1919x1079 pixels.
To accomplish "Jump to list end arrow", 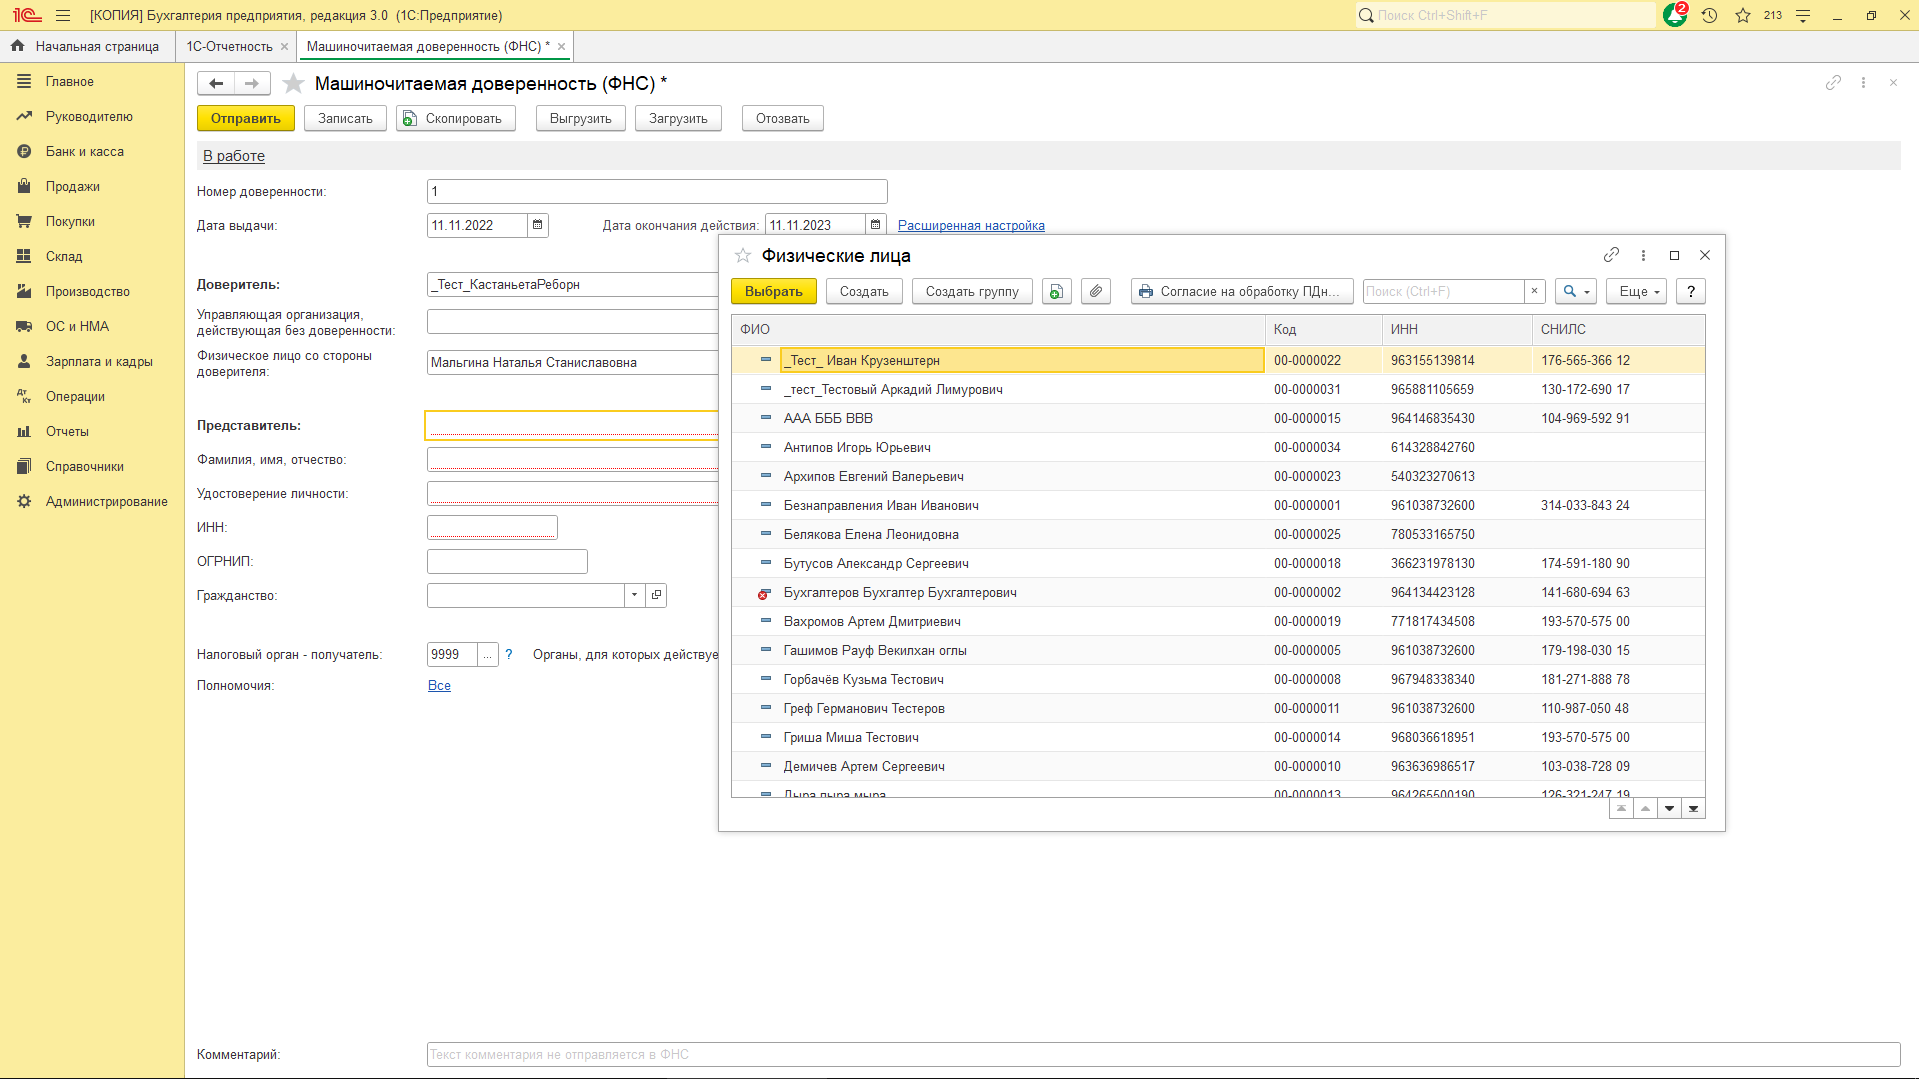I will [1693, 808].
